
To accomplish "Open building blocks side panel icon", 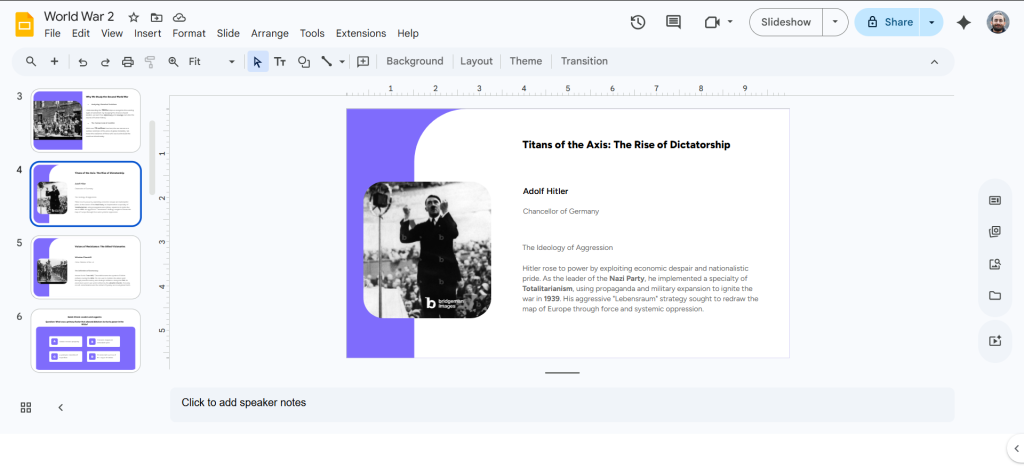I will (x=995, y=232).
